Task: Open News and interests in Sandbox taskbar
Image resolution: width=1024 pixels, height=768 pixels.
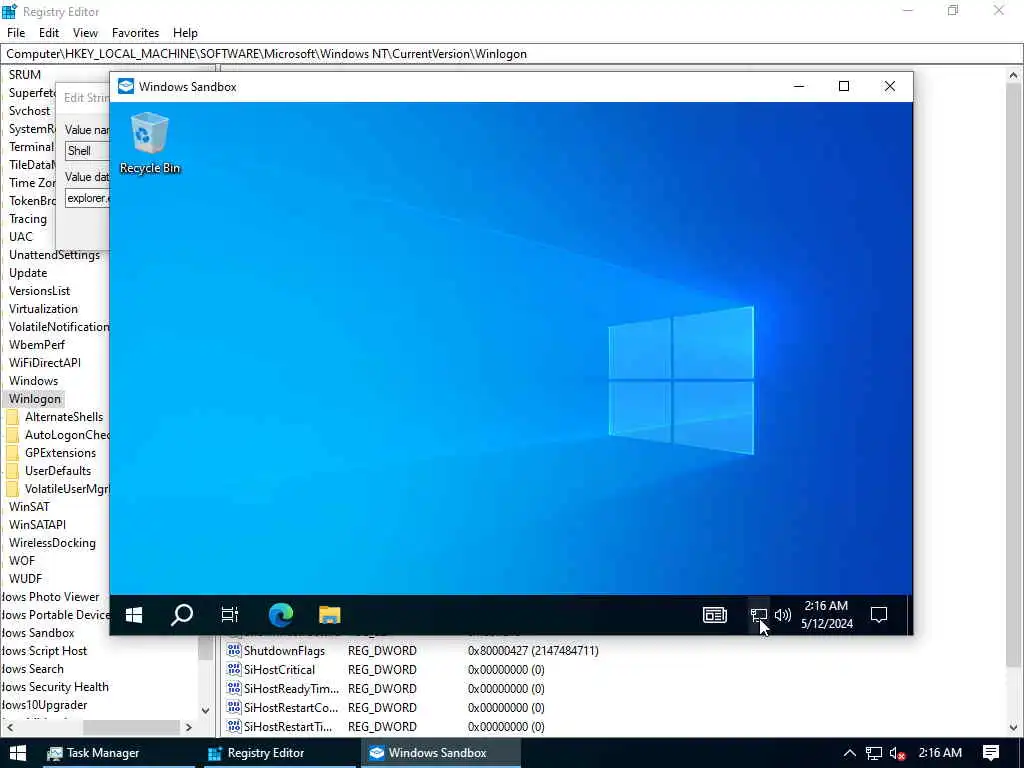Action: 714,615
